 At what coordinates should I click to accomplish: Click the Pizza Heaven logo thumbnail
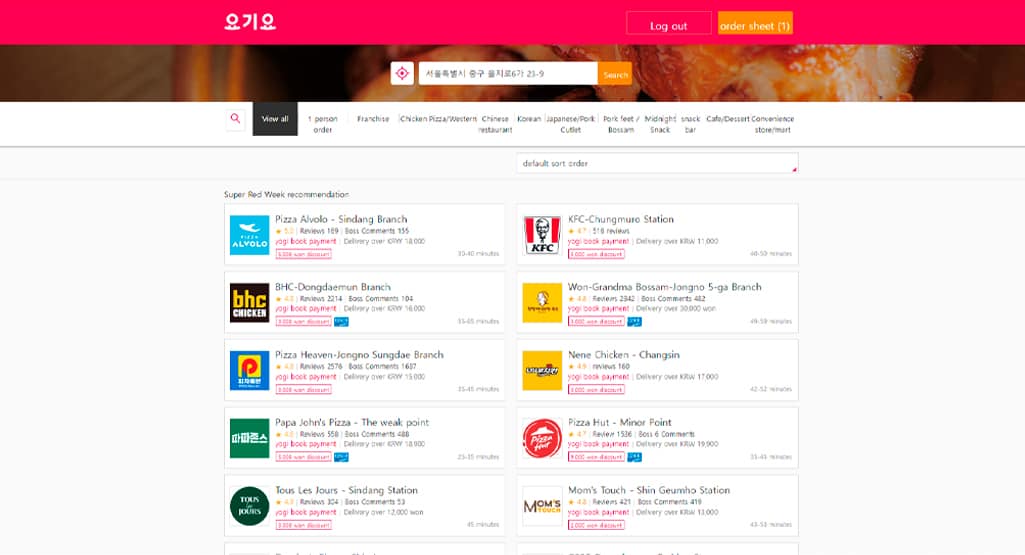click(x=249, y=371)
